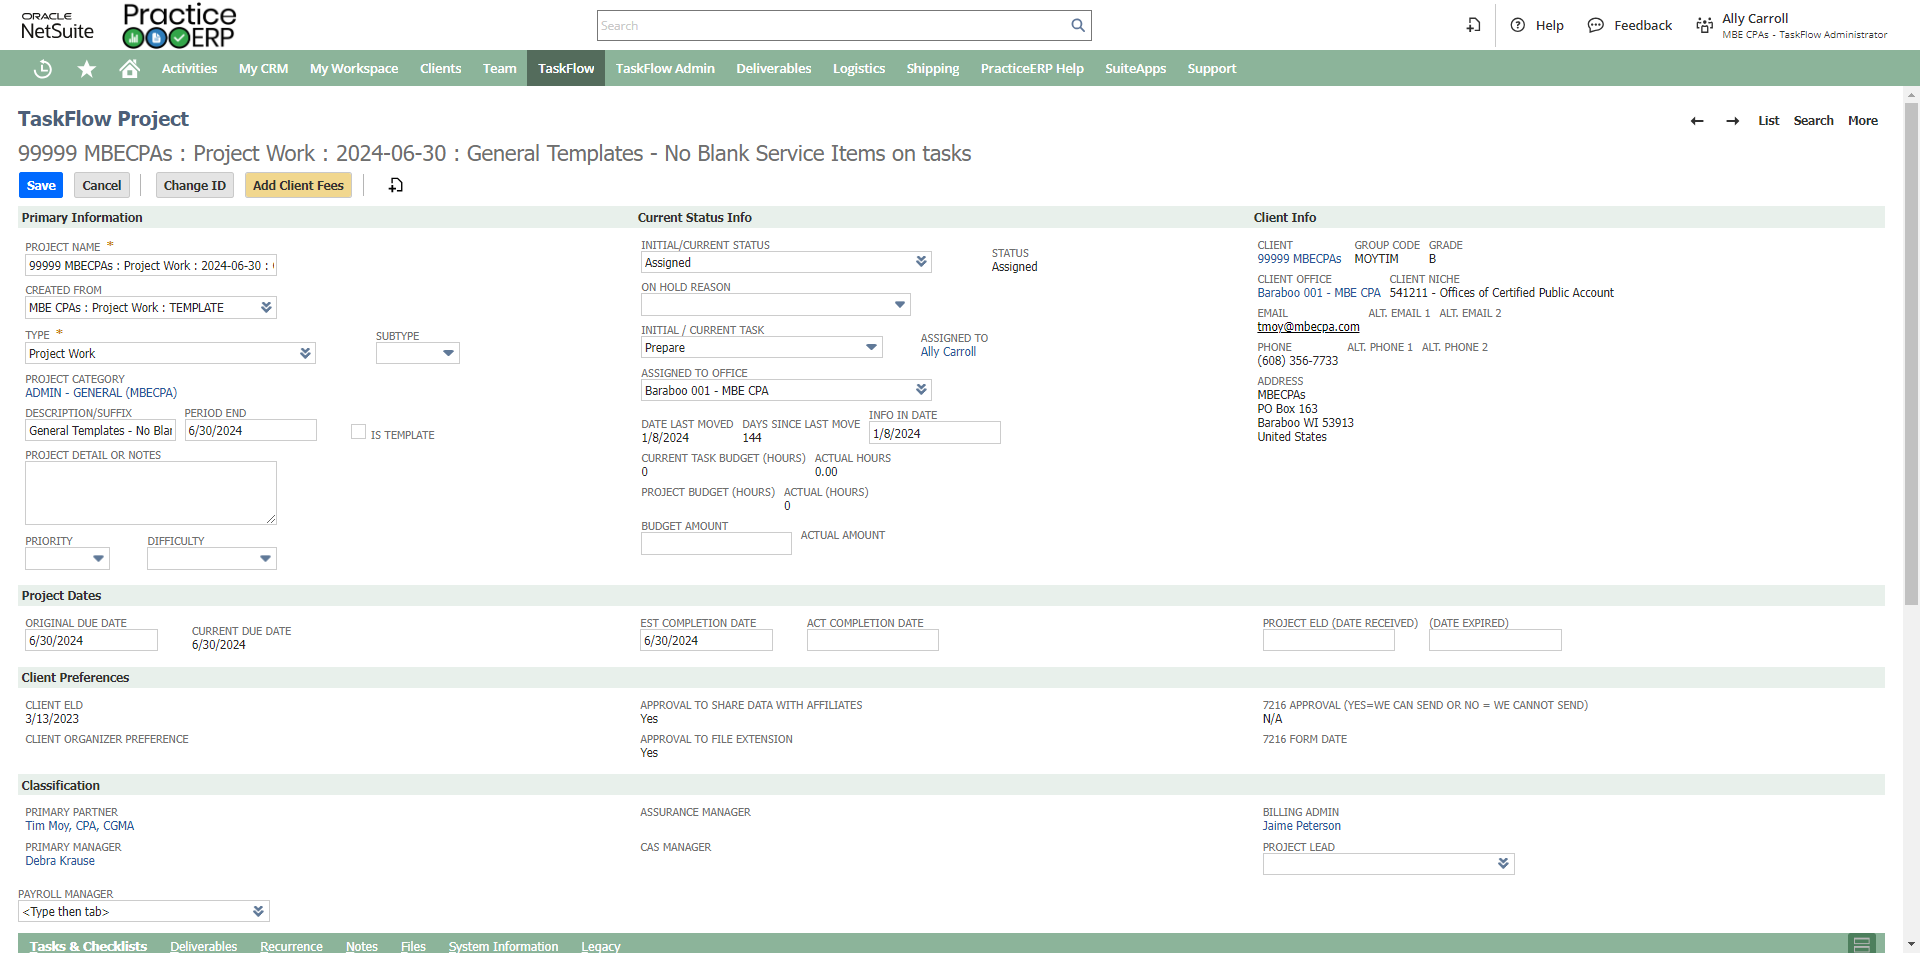This screenshot has height=953, width=1920.
Task: Go to previous record arrow
Action: click(1697, 121)
